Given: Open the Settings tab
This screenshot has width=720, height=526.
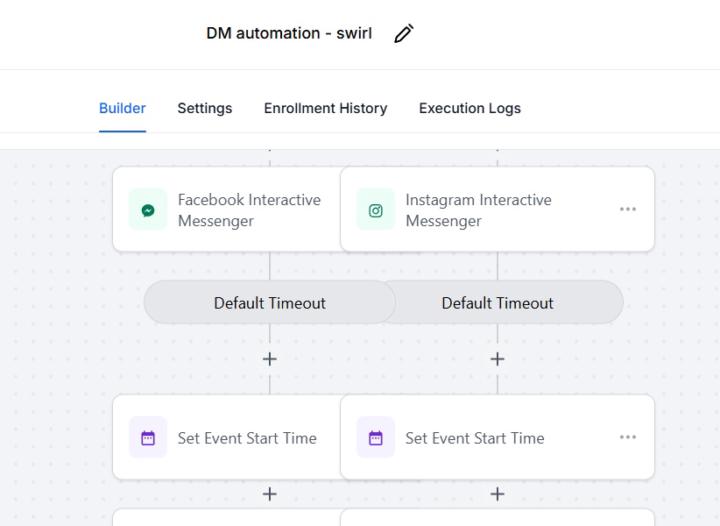Looking at the screenshot, I should (x=205, y=108).
